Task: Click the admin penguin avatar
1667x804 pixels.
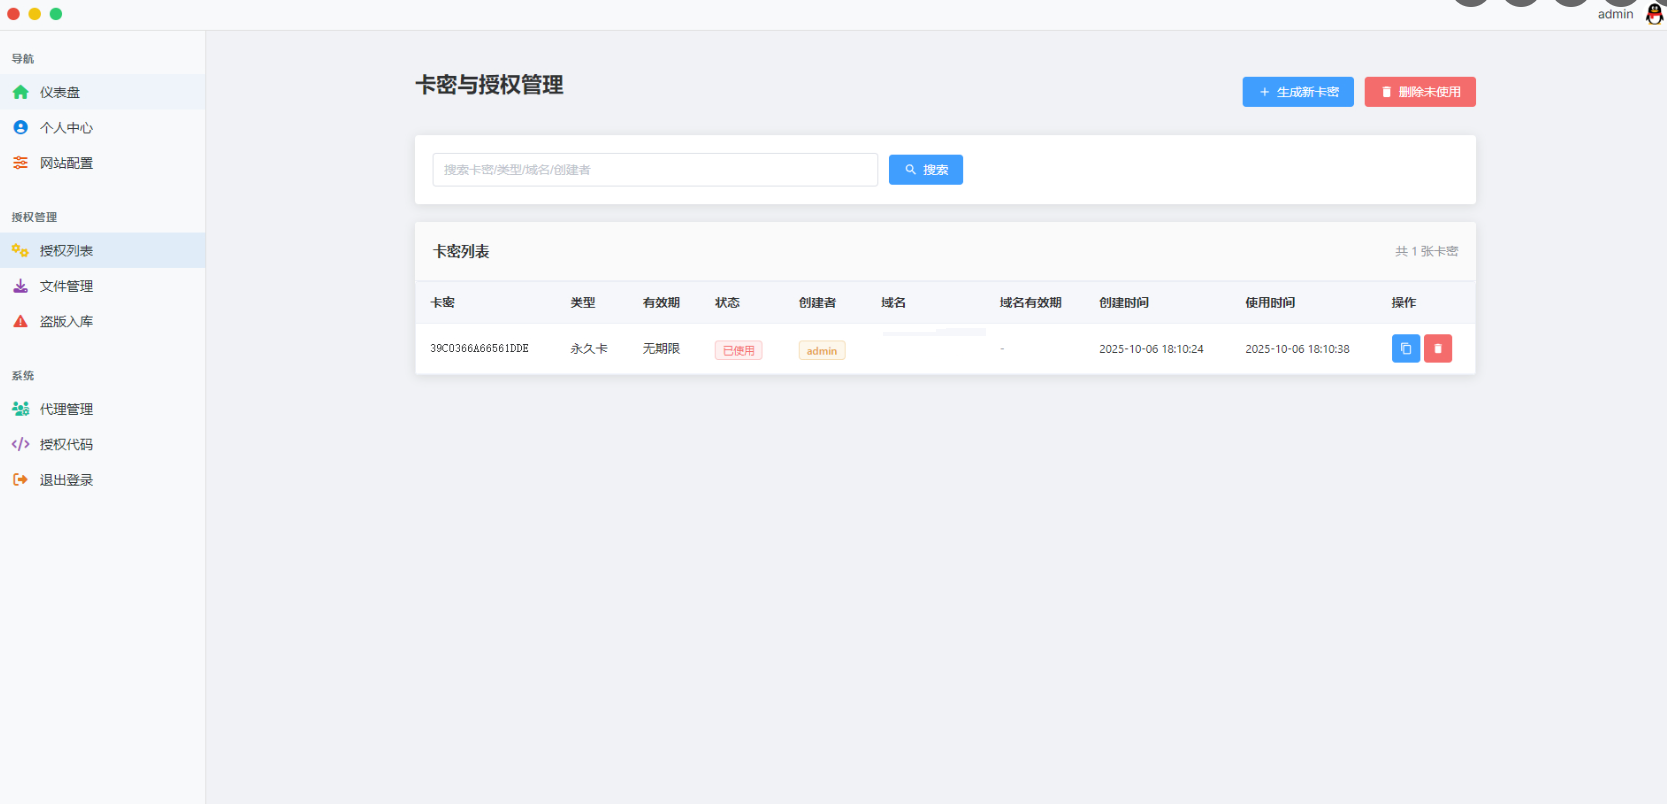Action: [1654, 14]
